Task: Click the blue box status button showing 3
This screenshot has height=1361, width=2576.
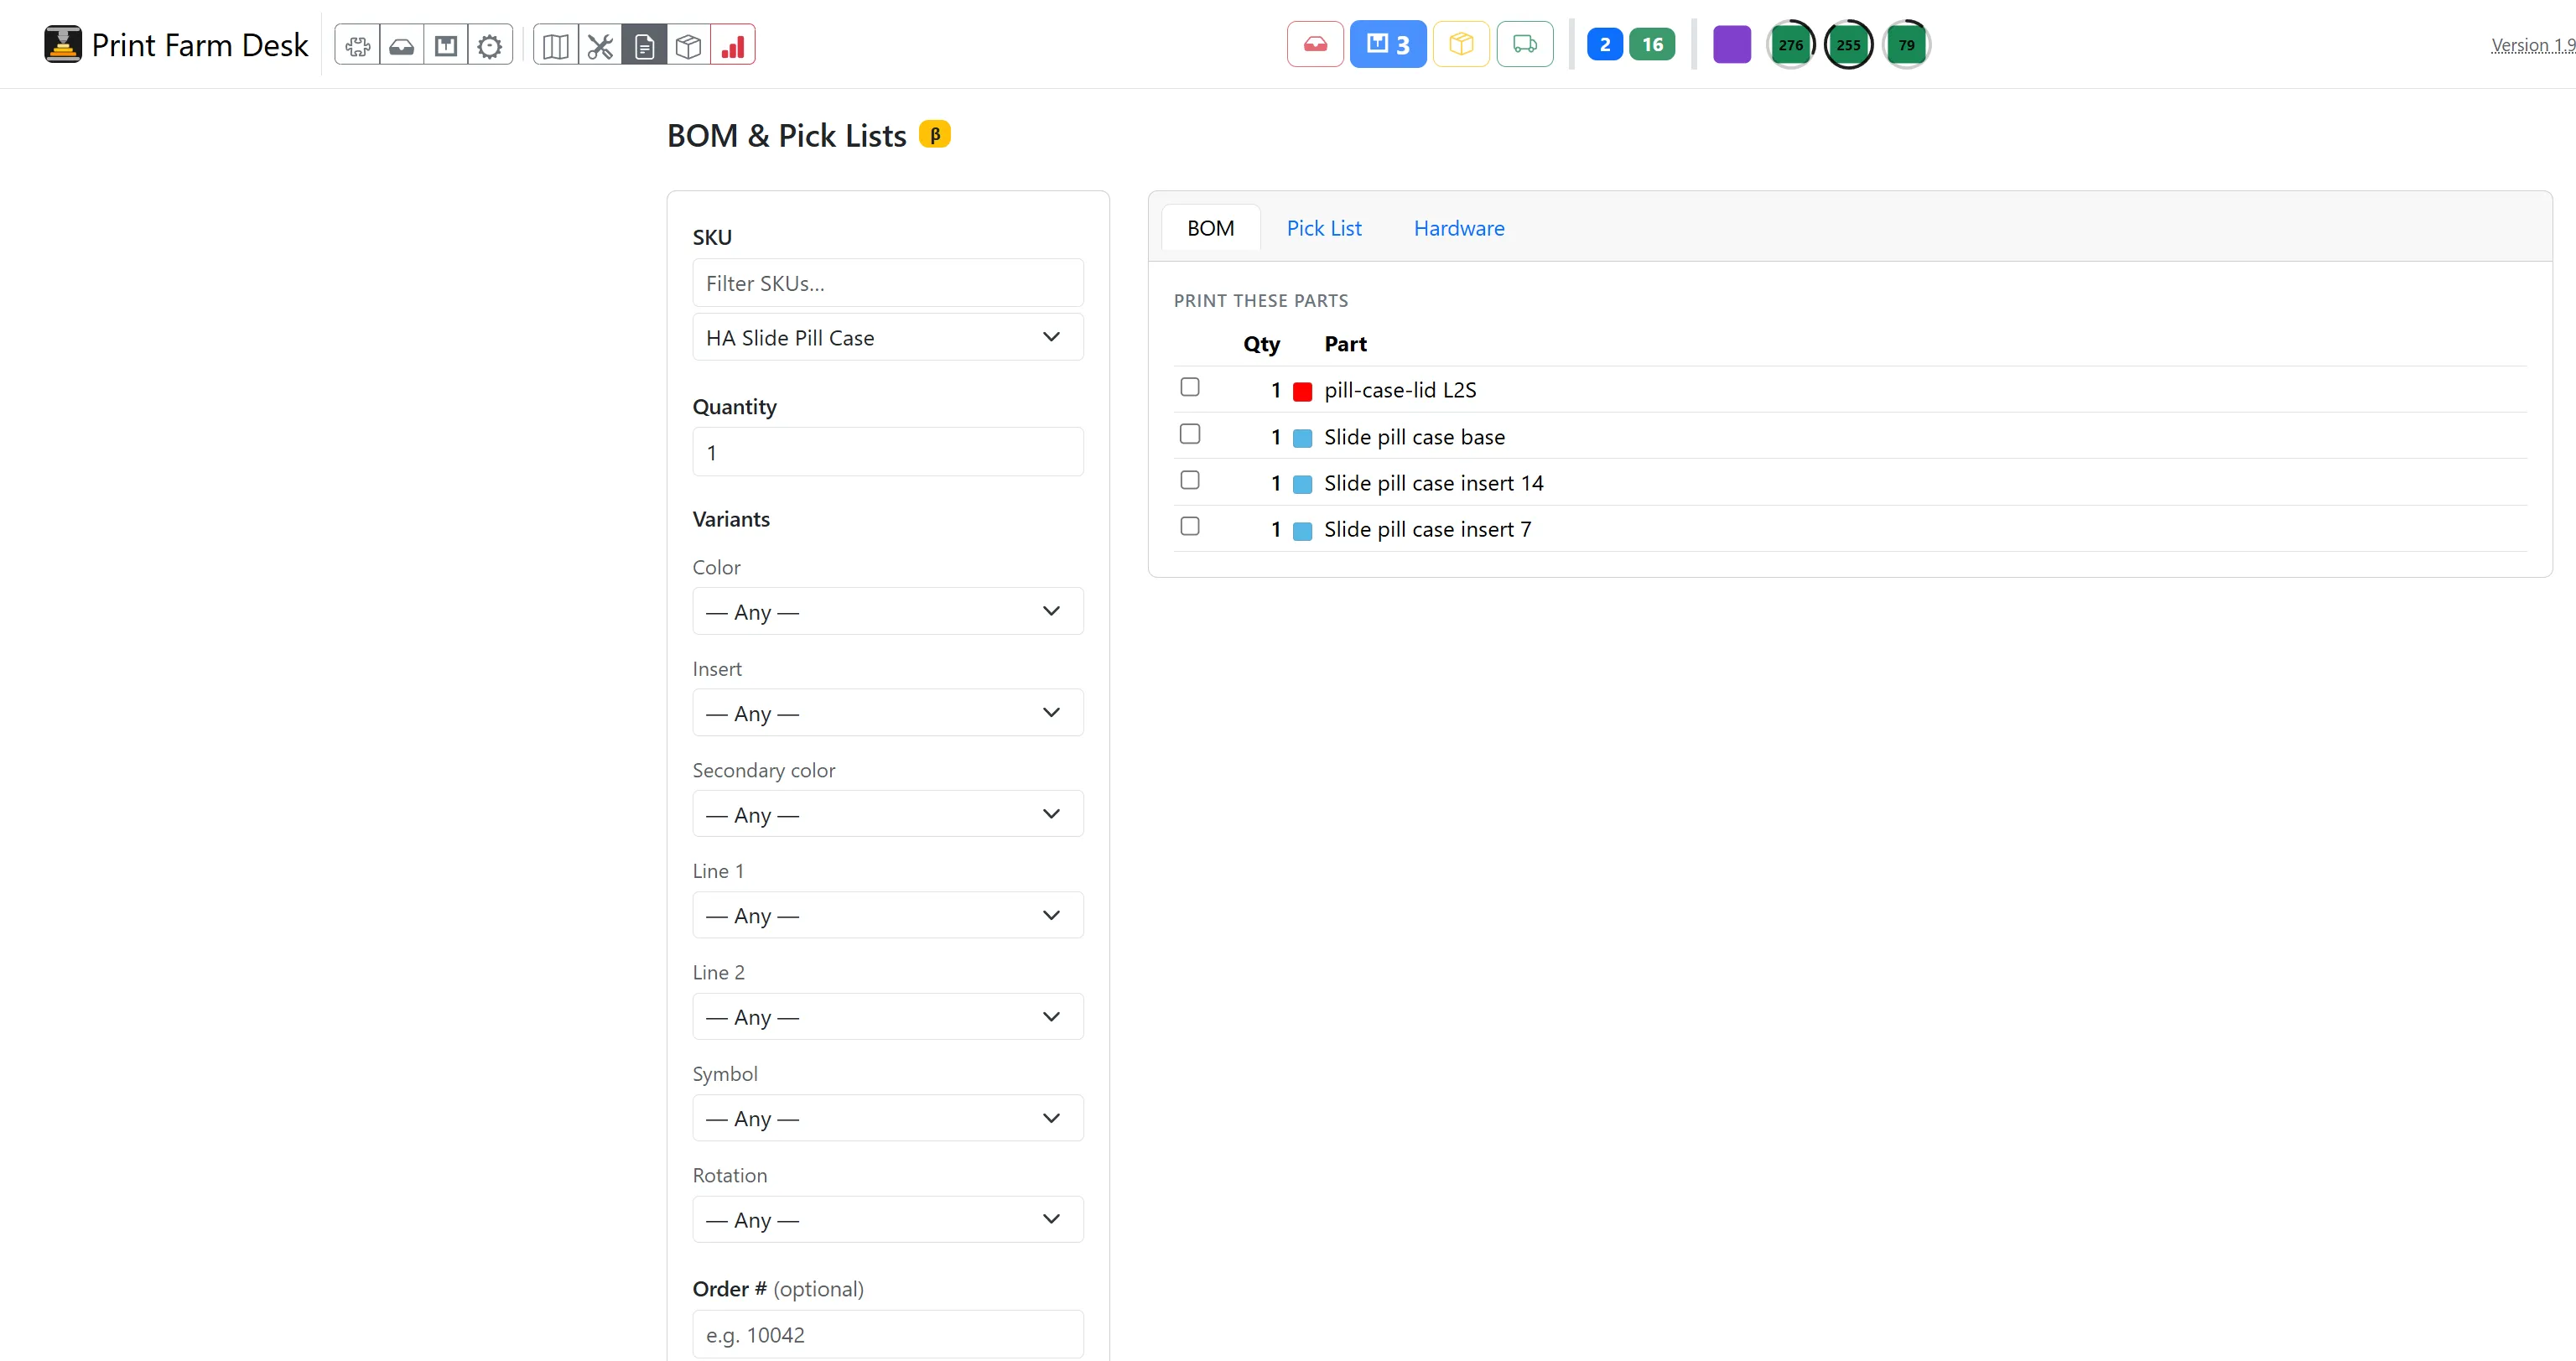Action: pyautogui.click(x=1388, y=44)
